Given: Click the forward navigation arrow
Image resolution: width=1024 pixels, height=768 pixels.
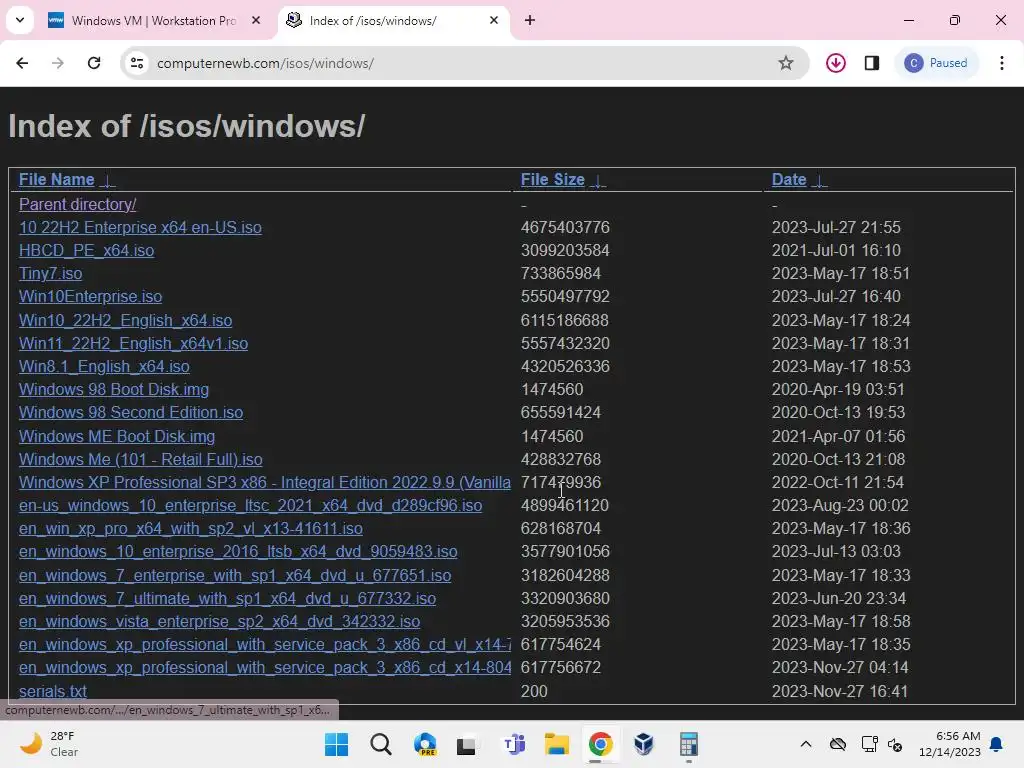Looking at the screenshot, I should 58,63.
